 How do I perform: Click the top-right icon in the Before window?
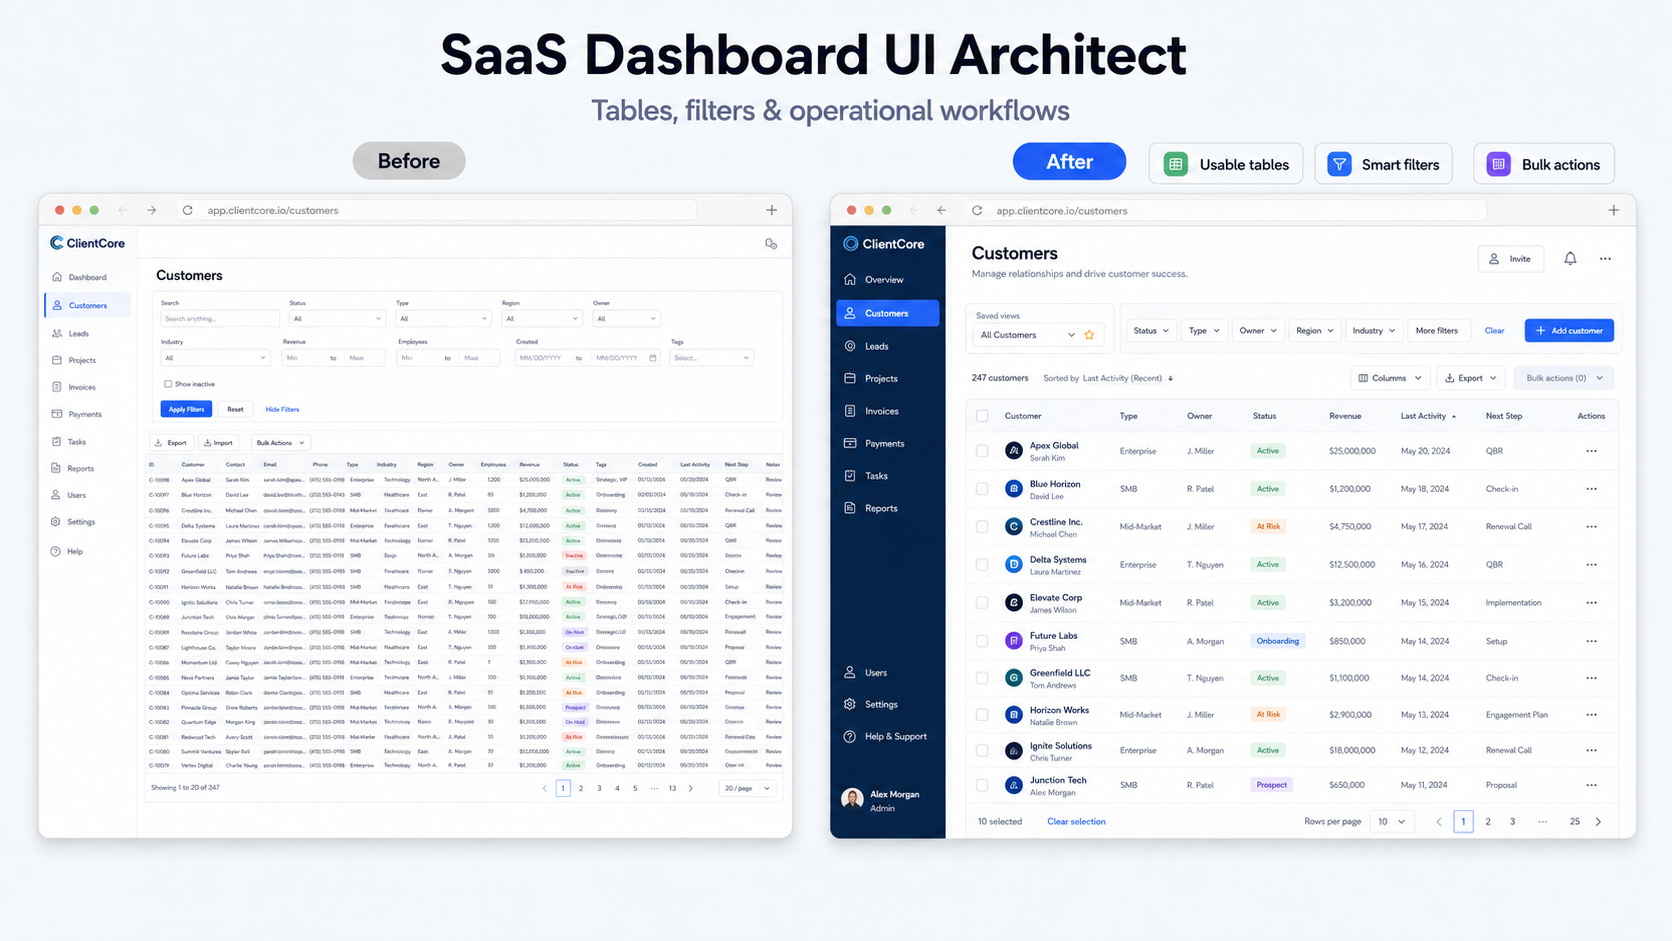click(x=771, y=244)
